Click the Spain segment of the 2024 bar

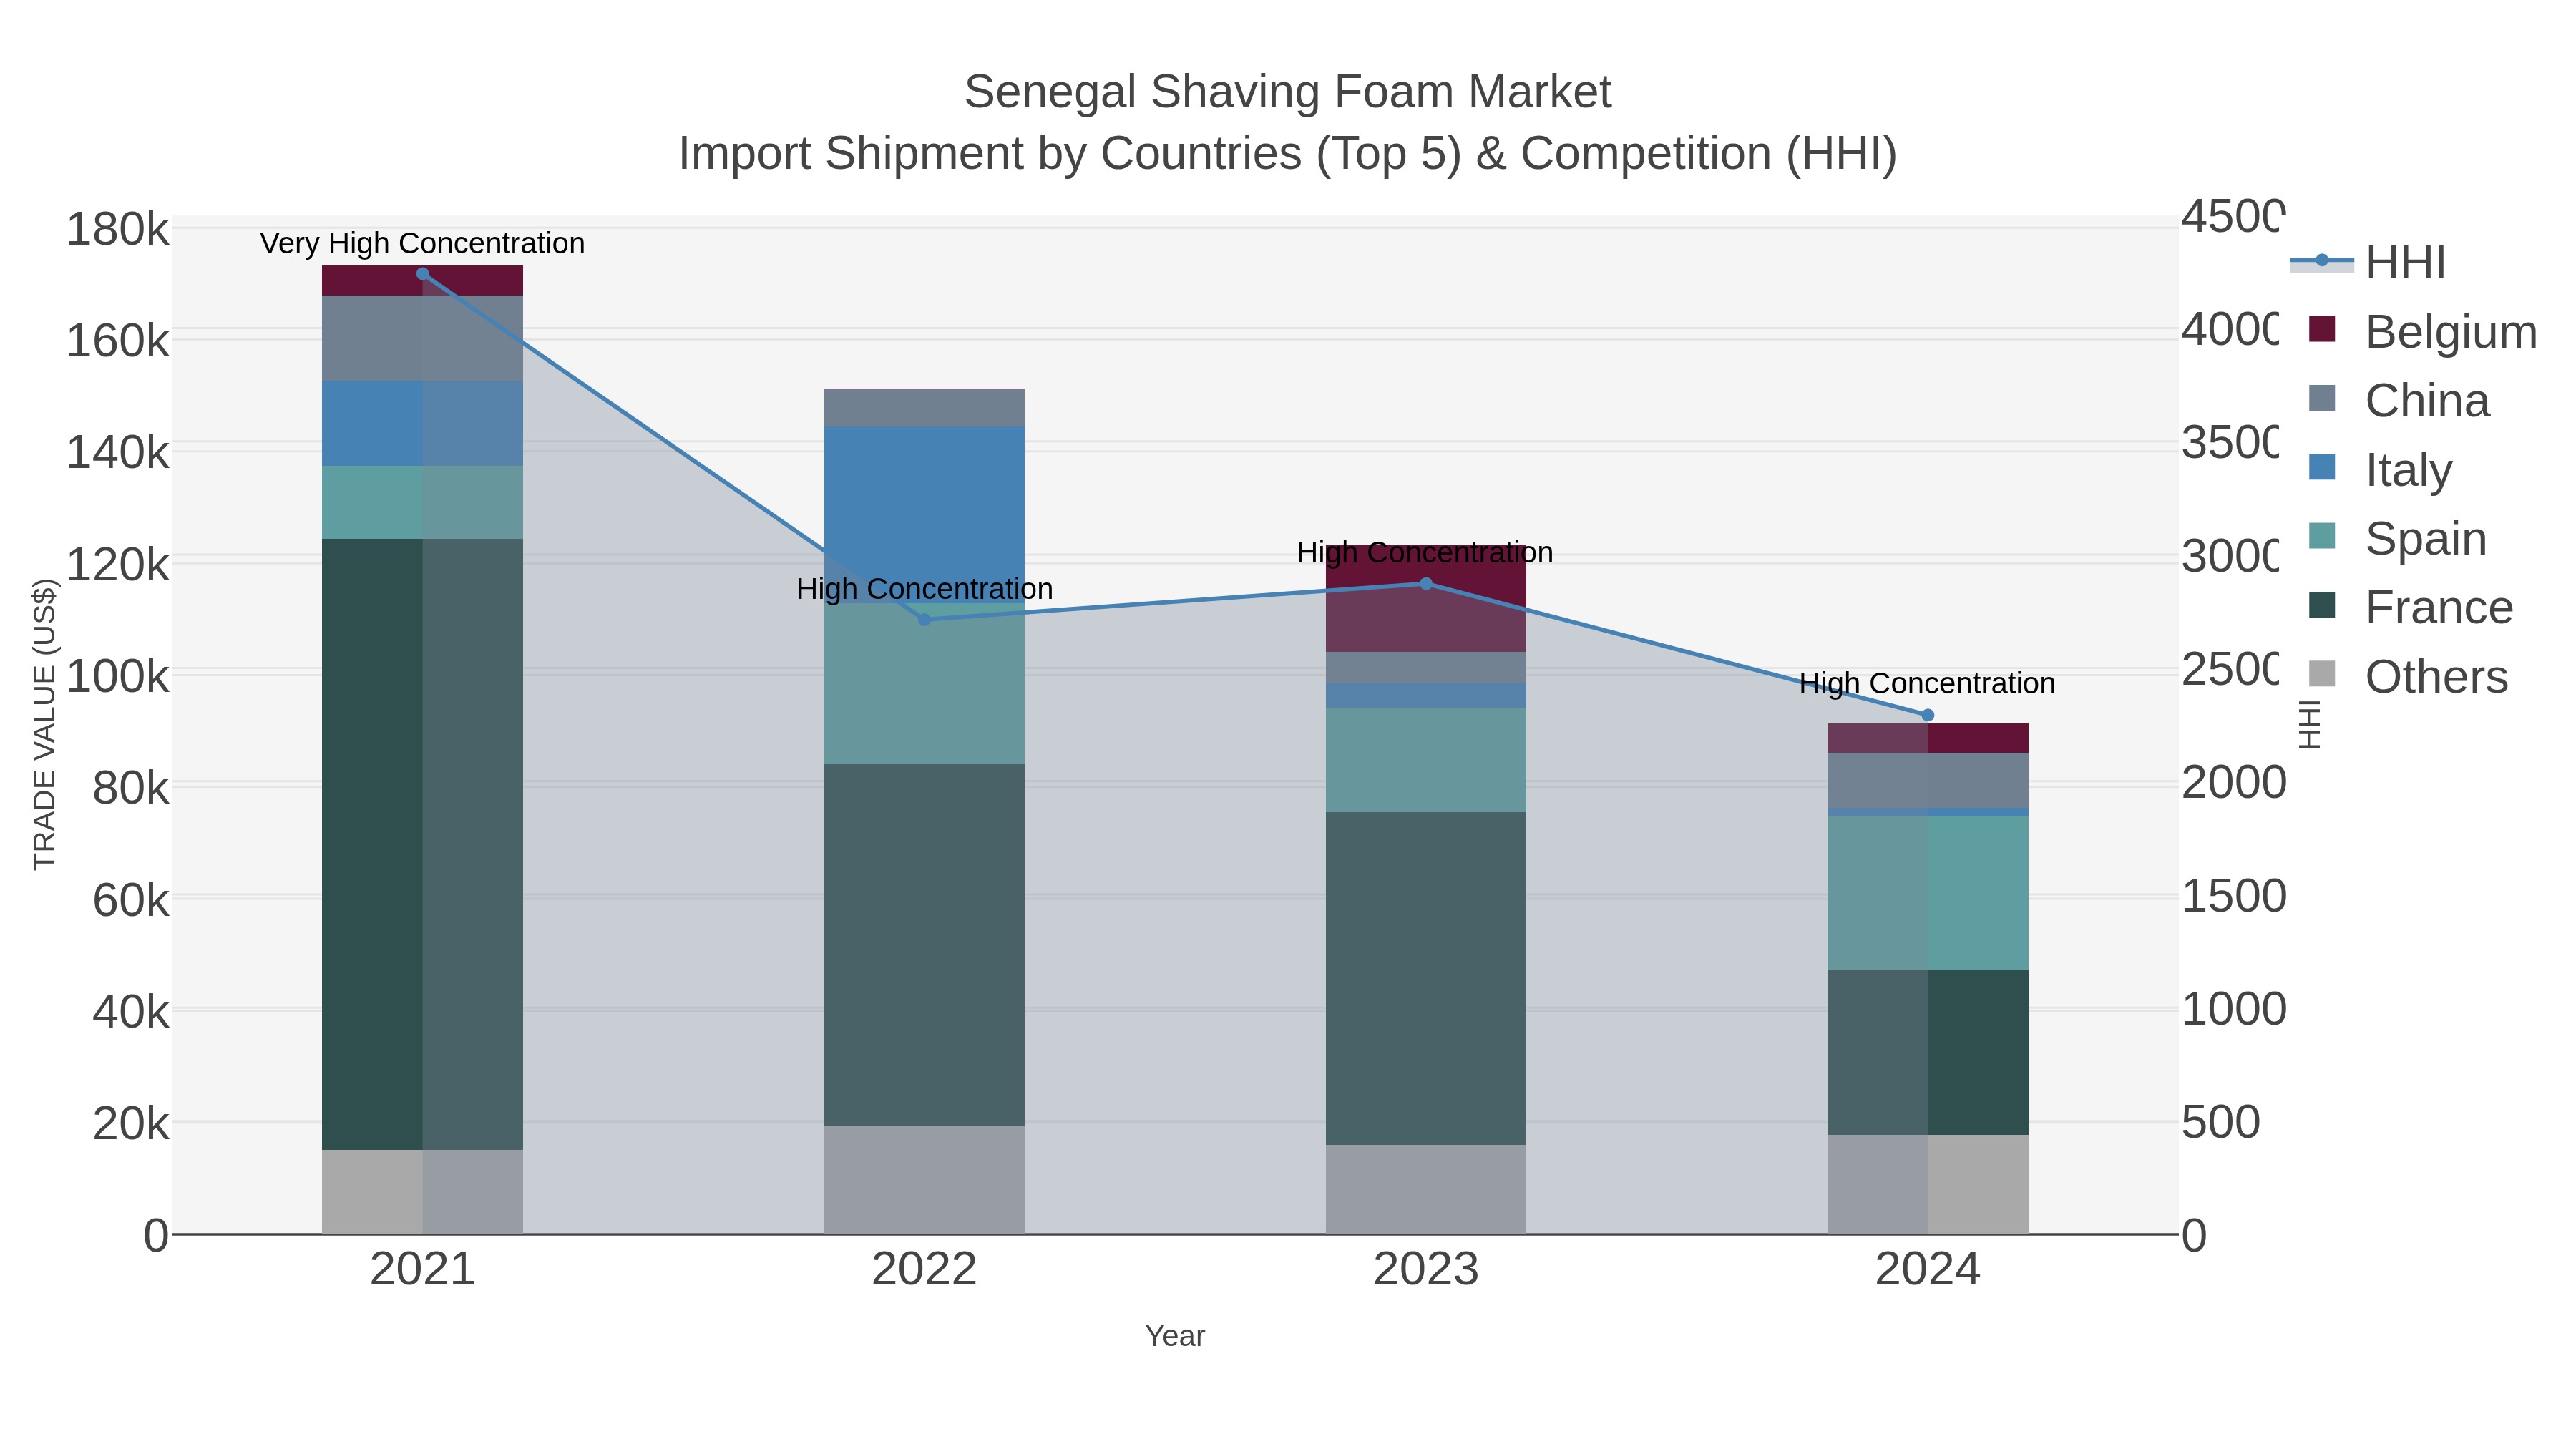[1928, 893]
